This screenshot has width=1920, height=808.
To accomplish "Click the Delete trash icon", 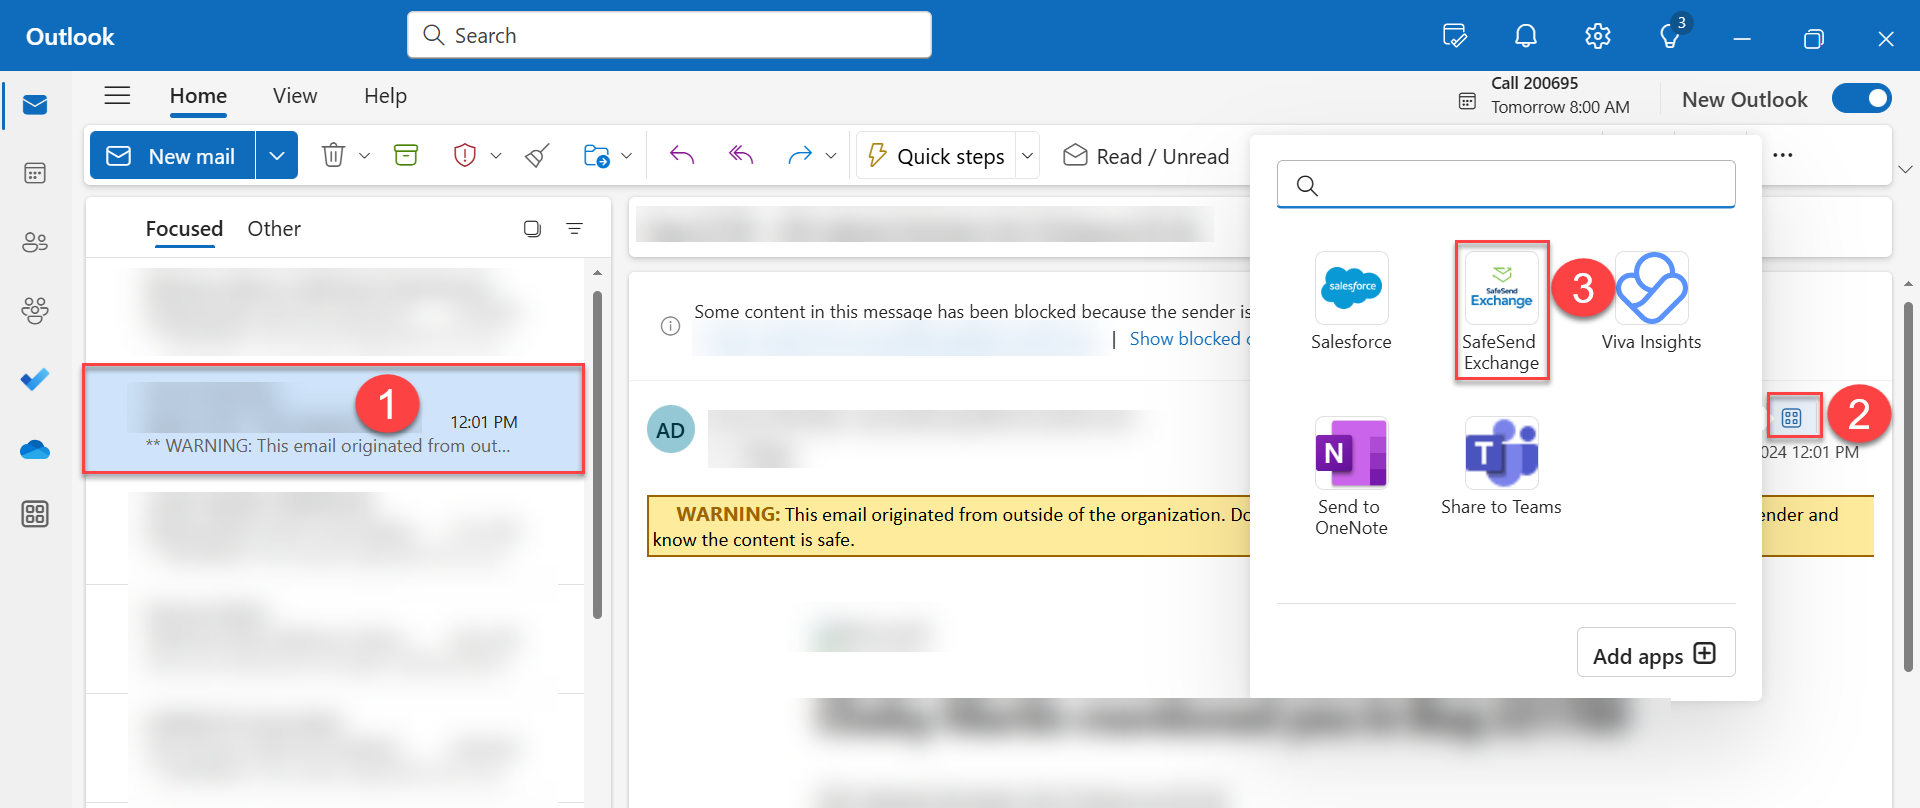I will (x=333, y=155).
